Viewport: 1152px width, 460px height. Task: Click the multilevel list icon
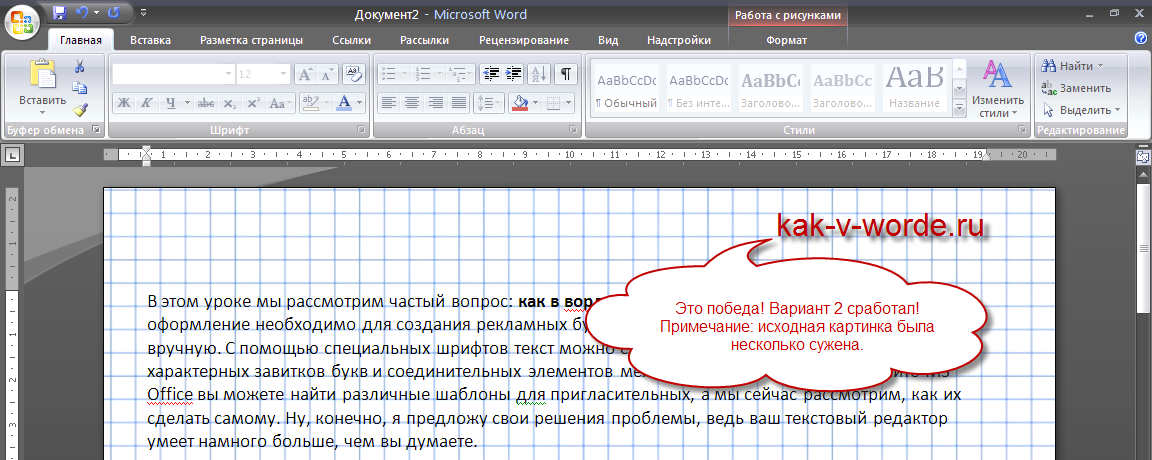(457, 73)
